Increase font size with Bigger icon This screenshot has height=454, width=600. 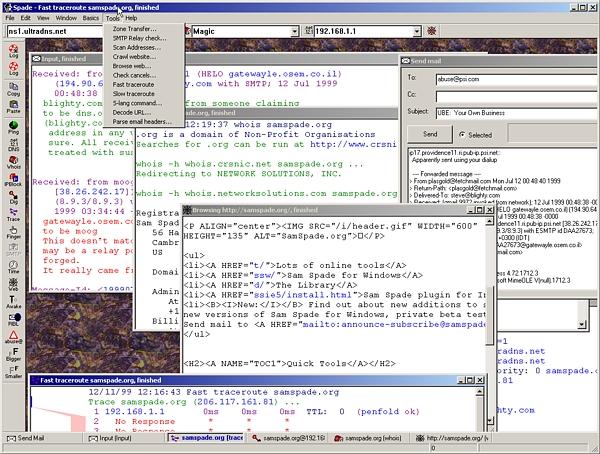click(x=13, y=354)
